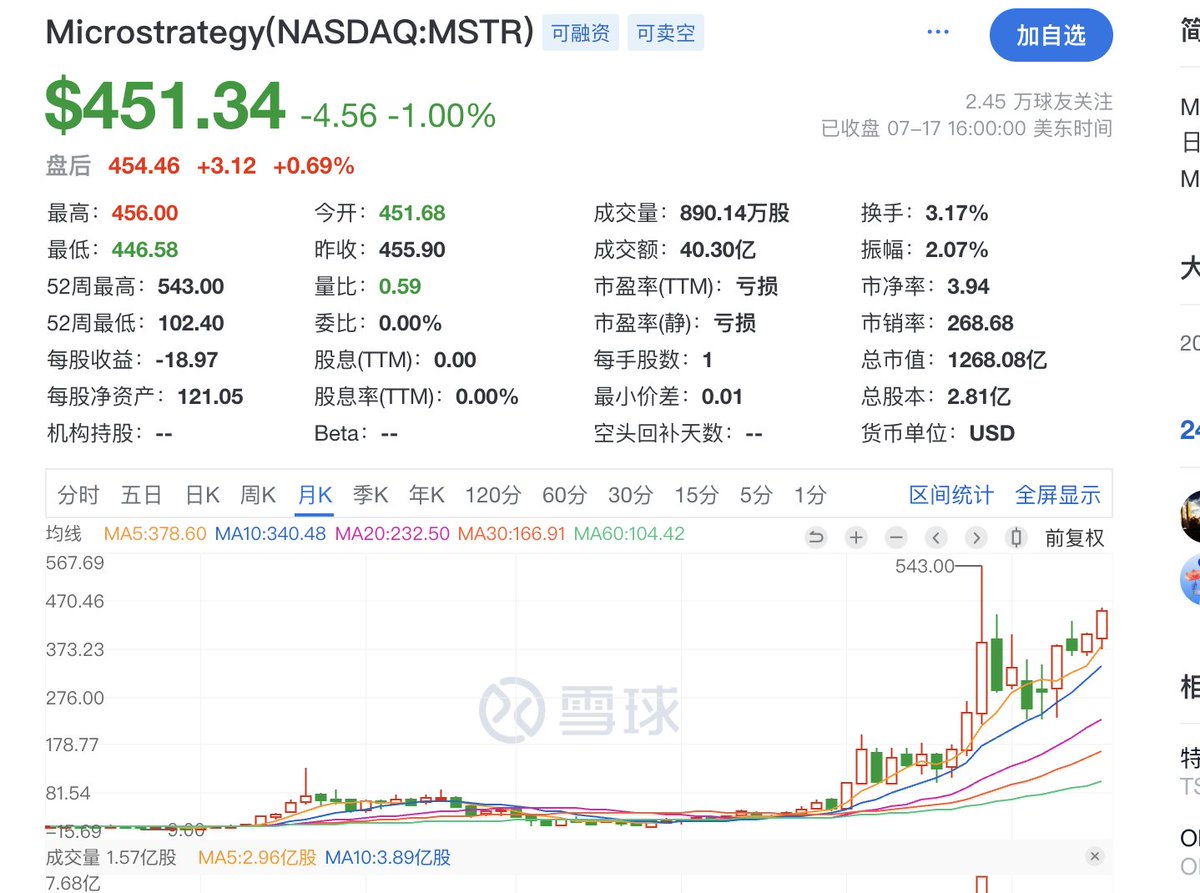Click the 每股收益 value -18.97
This screenshot has height=893, width=1200.
[x=187, y=360]
